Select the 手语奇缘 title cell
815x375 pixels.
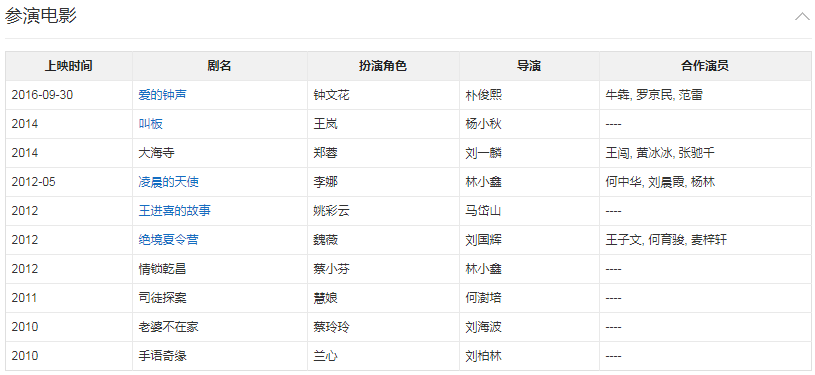(220, 356)
